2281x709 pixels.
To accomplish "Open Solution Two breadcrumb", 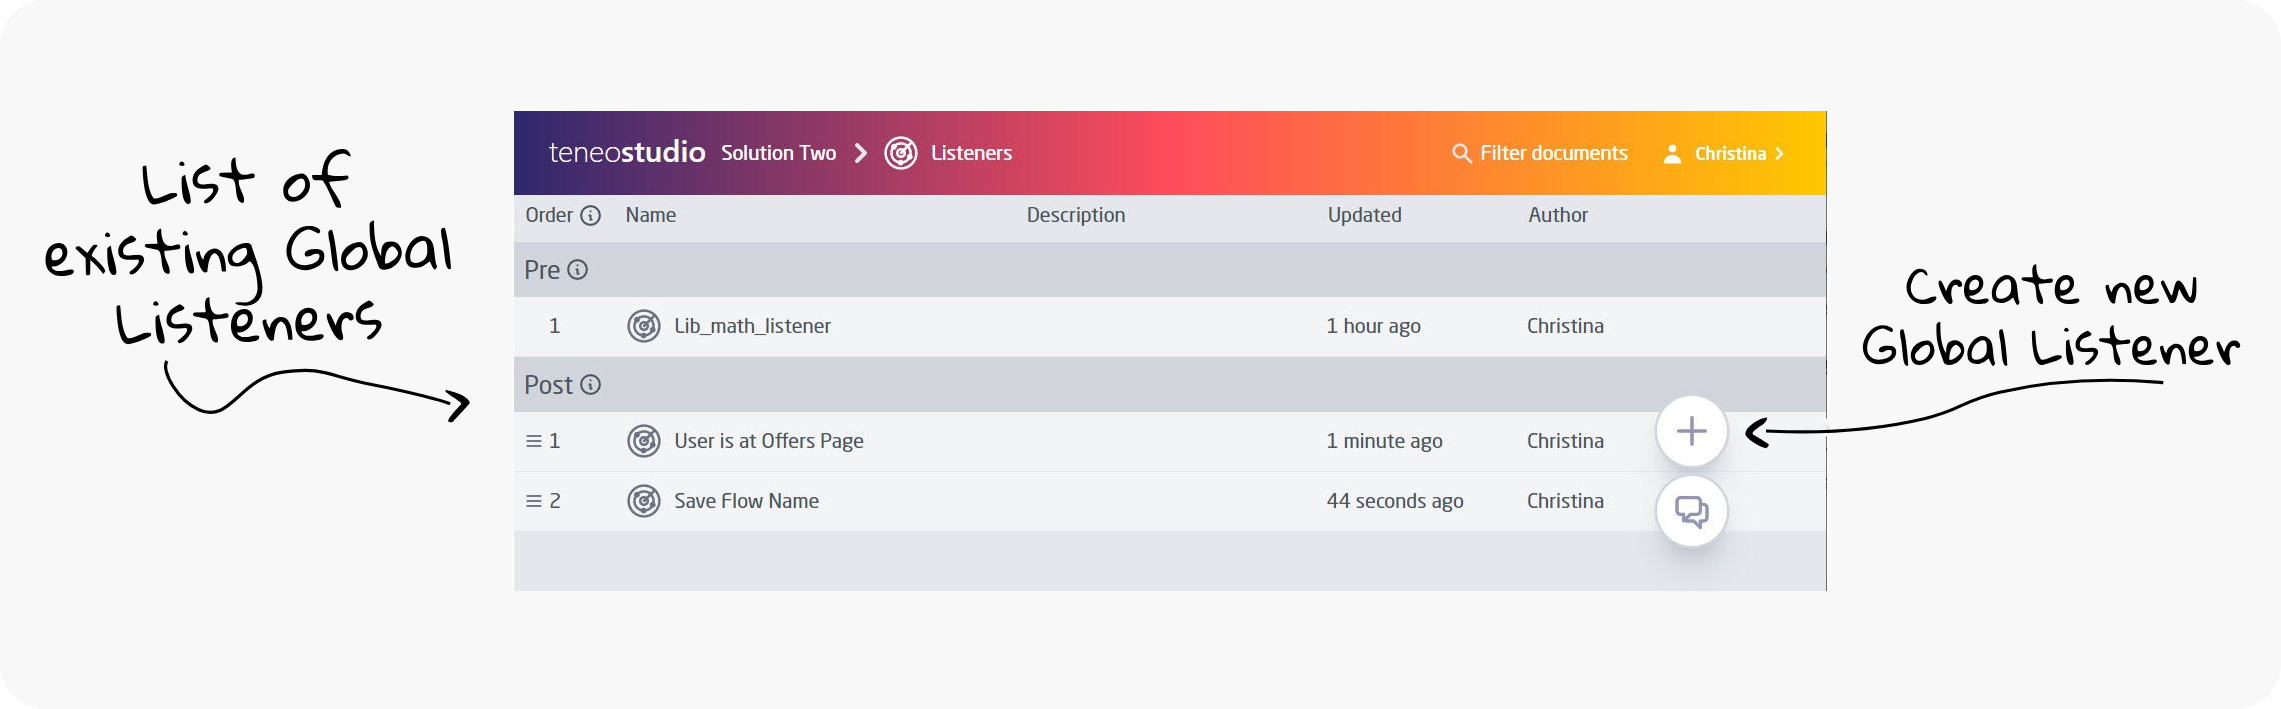I will click(x=778, y=153).
